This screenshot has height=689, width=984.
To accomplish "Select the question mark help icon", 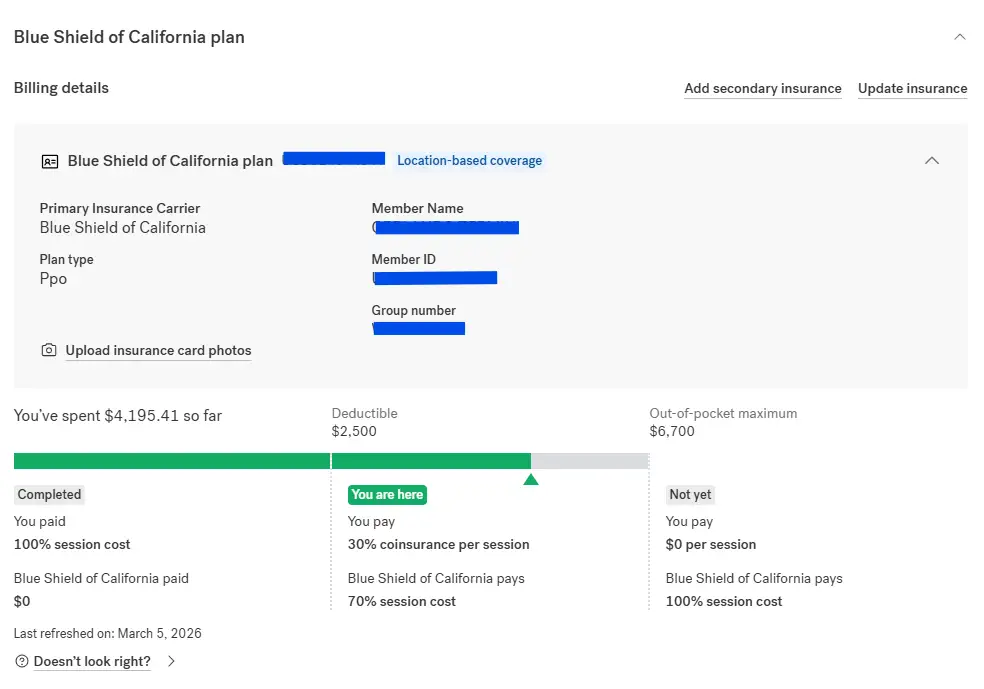I will pyautogui.click(x=21, y=661).
